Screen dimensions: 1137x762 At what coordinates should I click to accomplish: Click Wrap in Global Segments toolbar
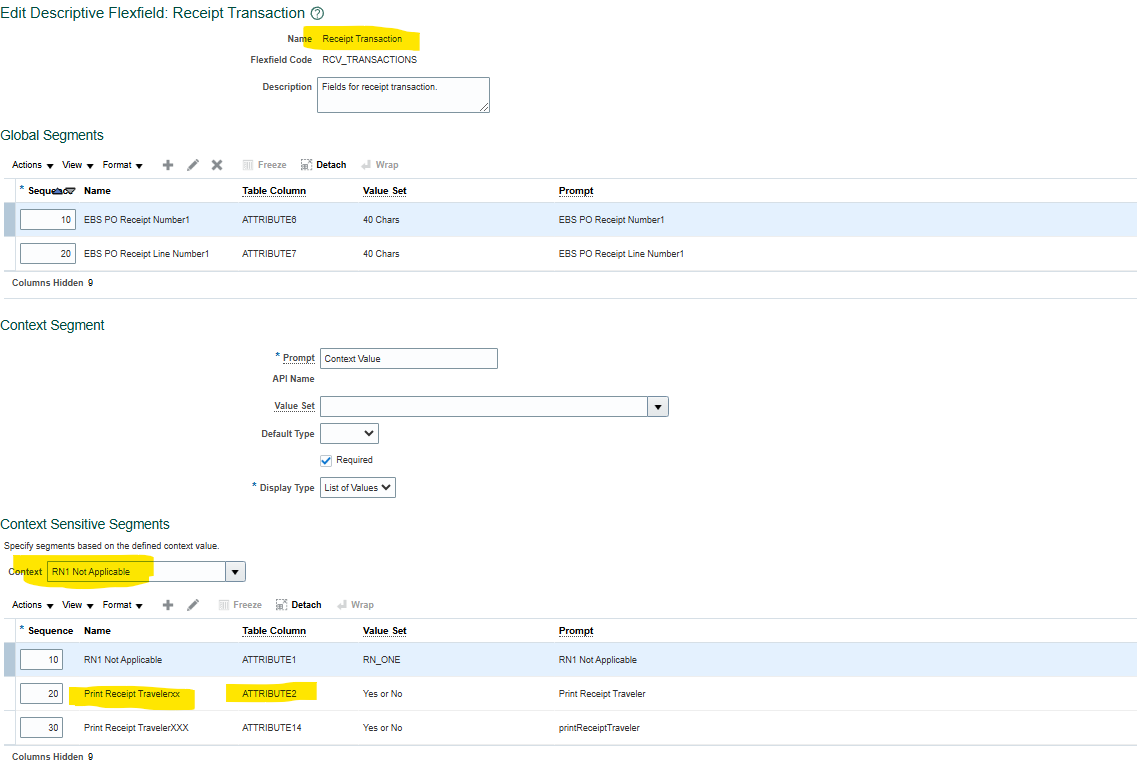380,165
